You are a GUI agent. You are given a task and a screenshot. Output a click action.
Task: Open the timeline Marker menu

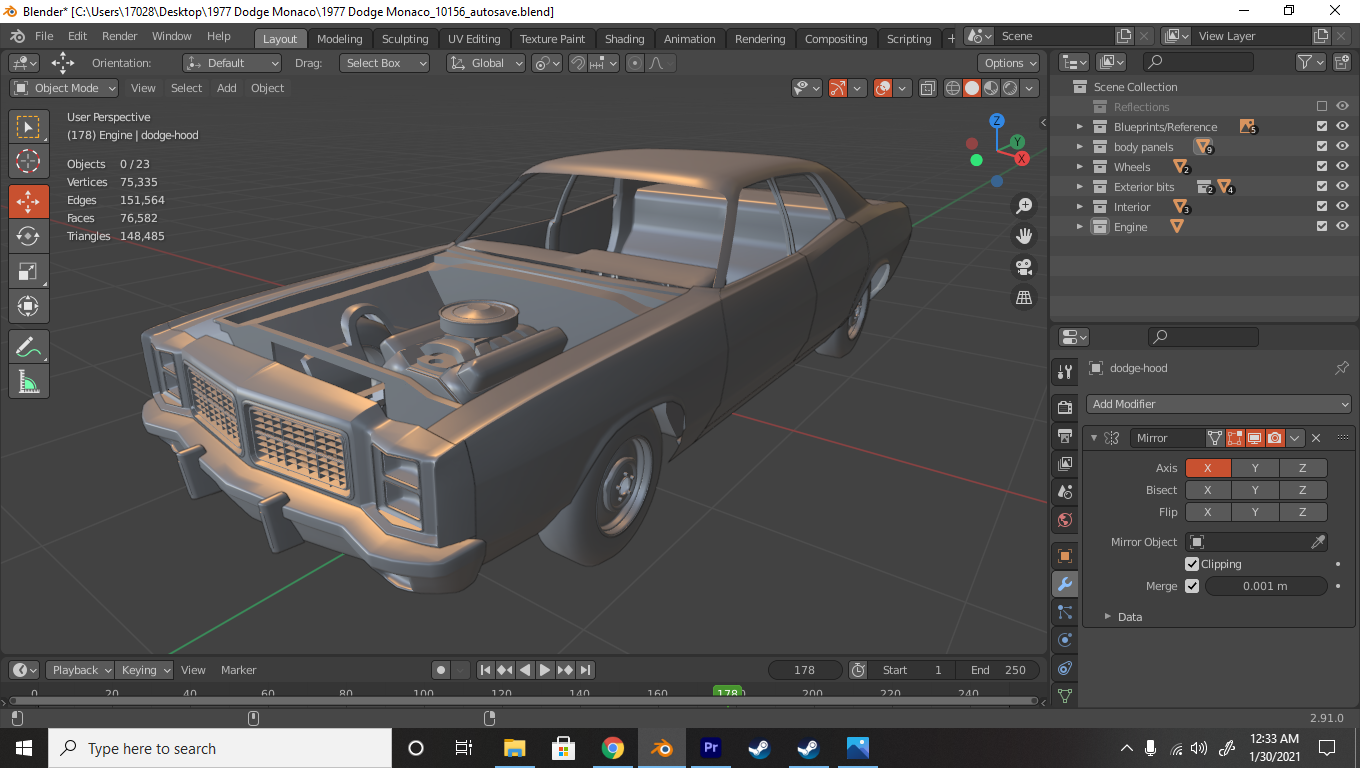point(239,670)
